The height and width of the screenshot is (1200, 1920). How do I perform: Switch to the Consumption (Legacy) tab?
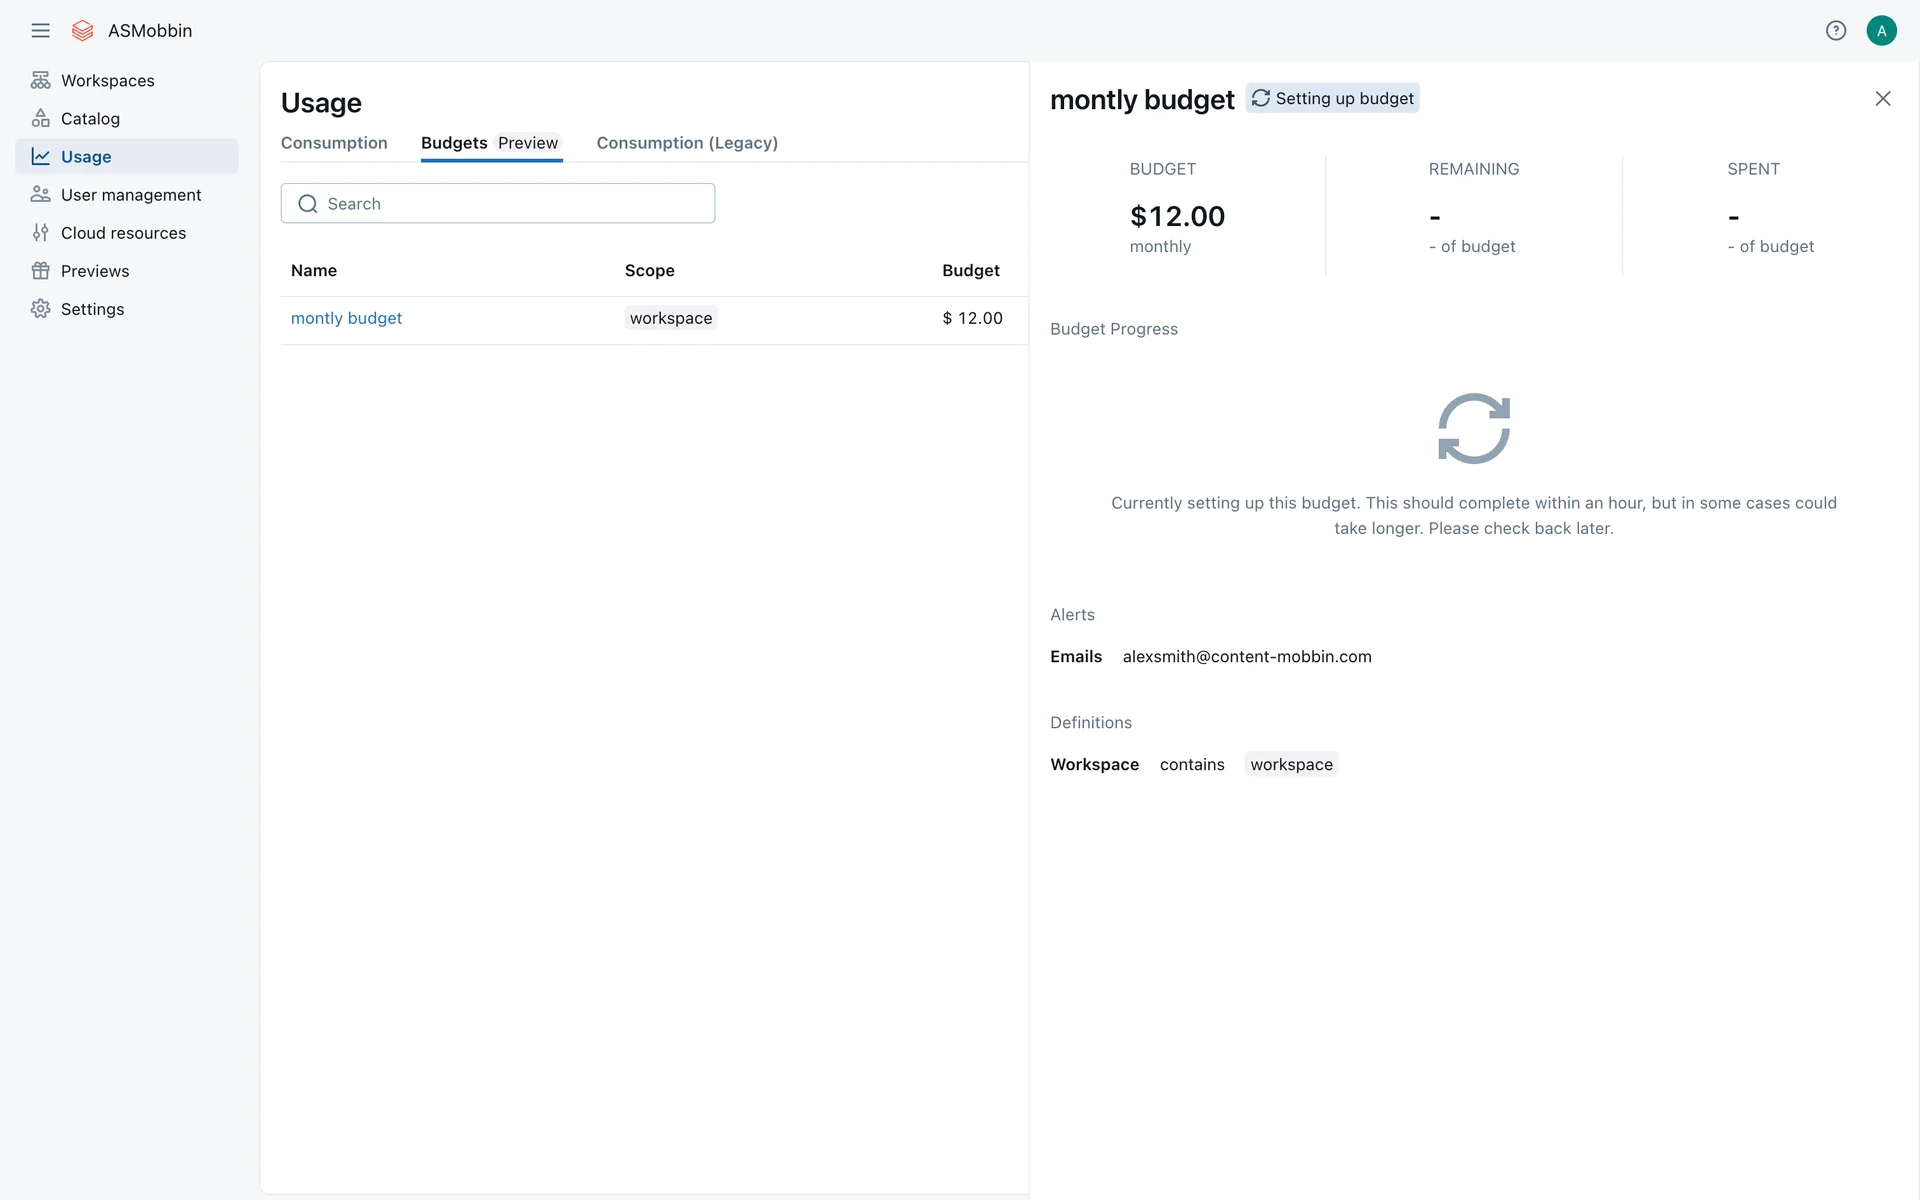click(686, 143)
